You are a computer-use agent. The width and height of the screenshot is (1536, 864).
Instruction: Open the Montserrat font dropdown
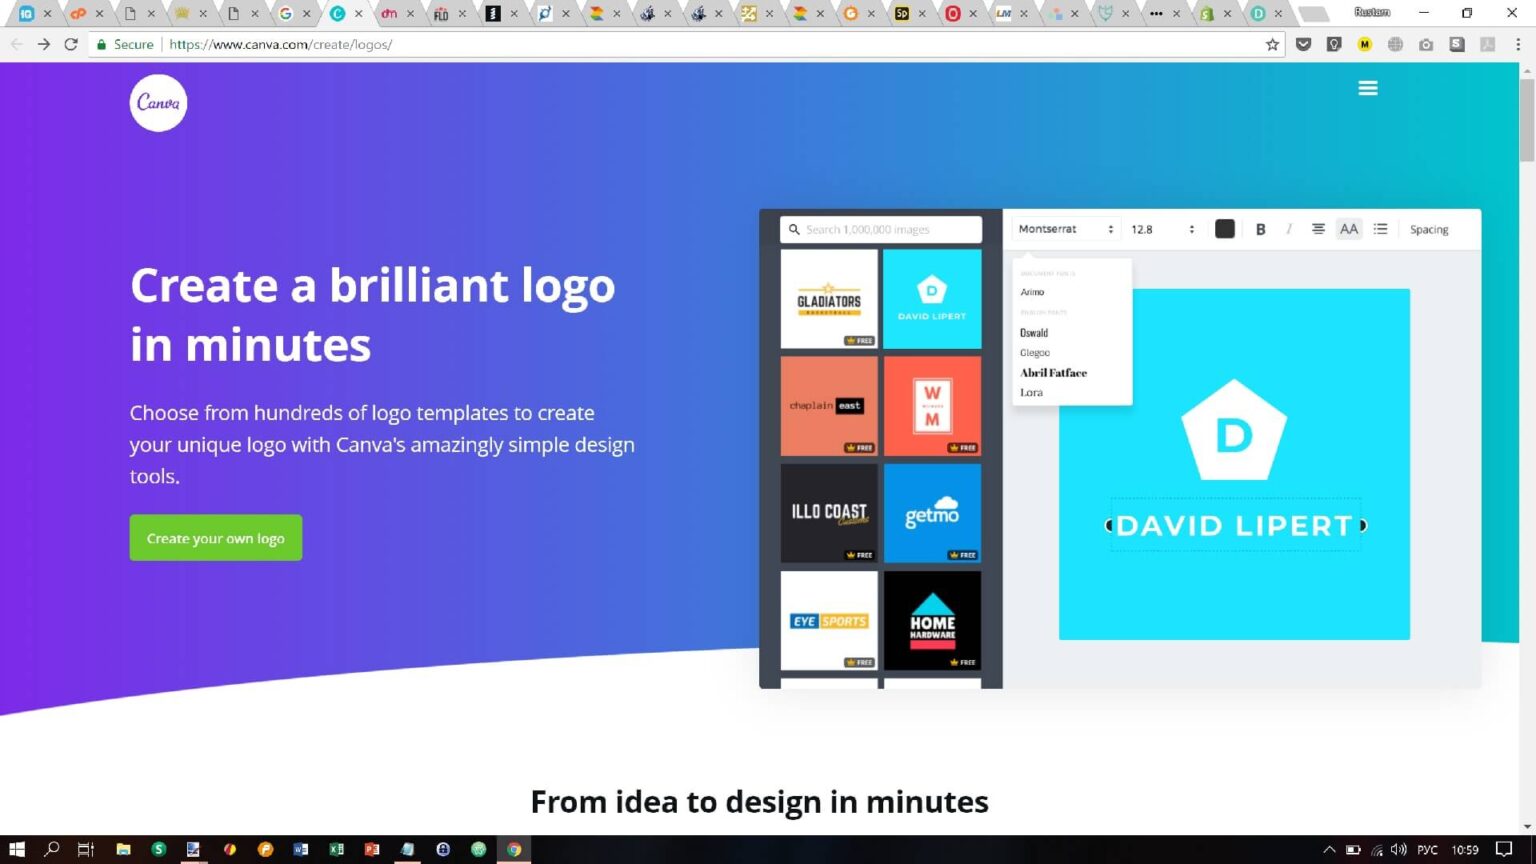pyautogui.click(x=1066, y=229)
